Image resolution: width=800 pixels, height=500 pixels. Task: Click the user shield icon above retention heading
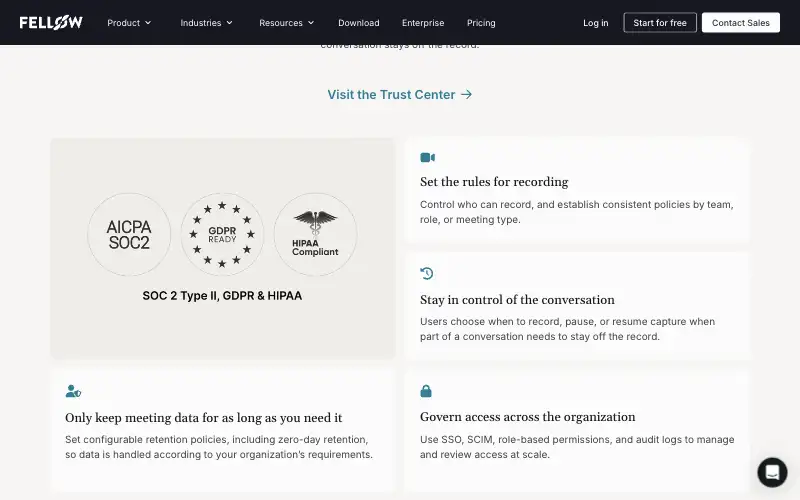pos(73,391)
